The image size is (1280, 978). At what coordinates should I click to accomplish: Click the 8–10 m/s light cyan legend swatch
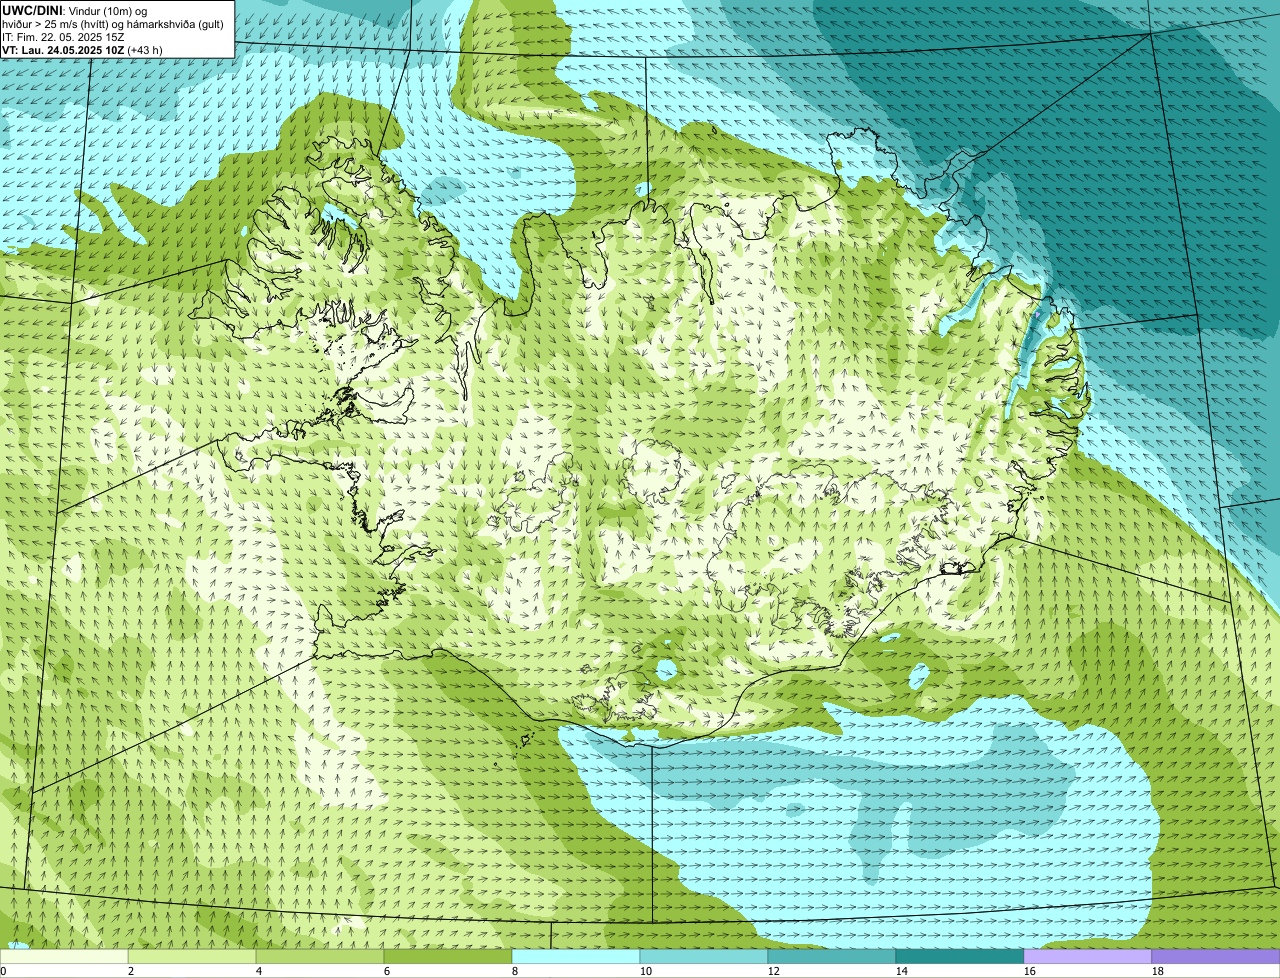coord(576,957)
